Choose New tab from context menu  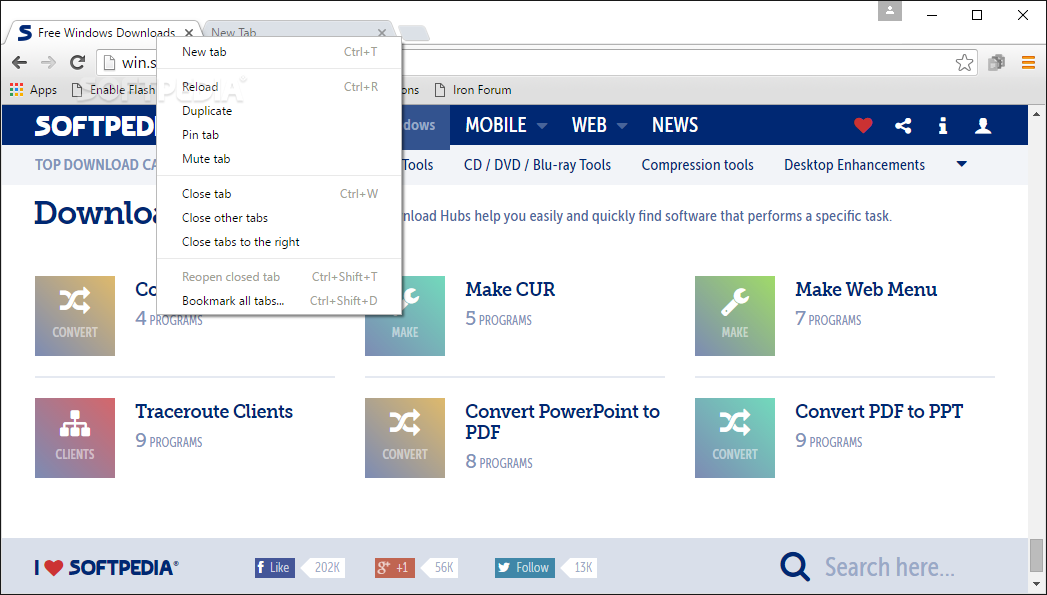tap(279, 51)
